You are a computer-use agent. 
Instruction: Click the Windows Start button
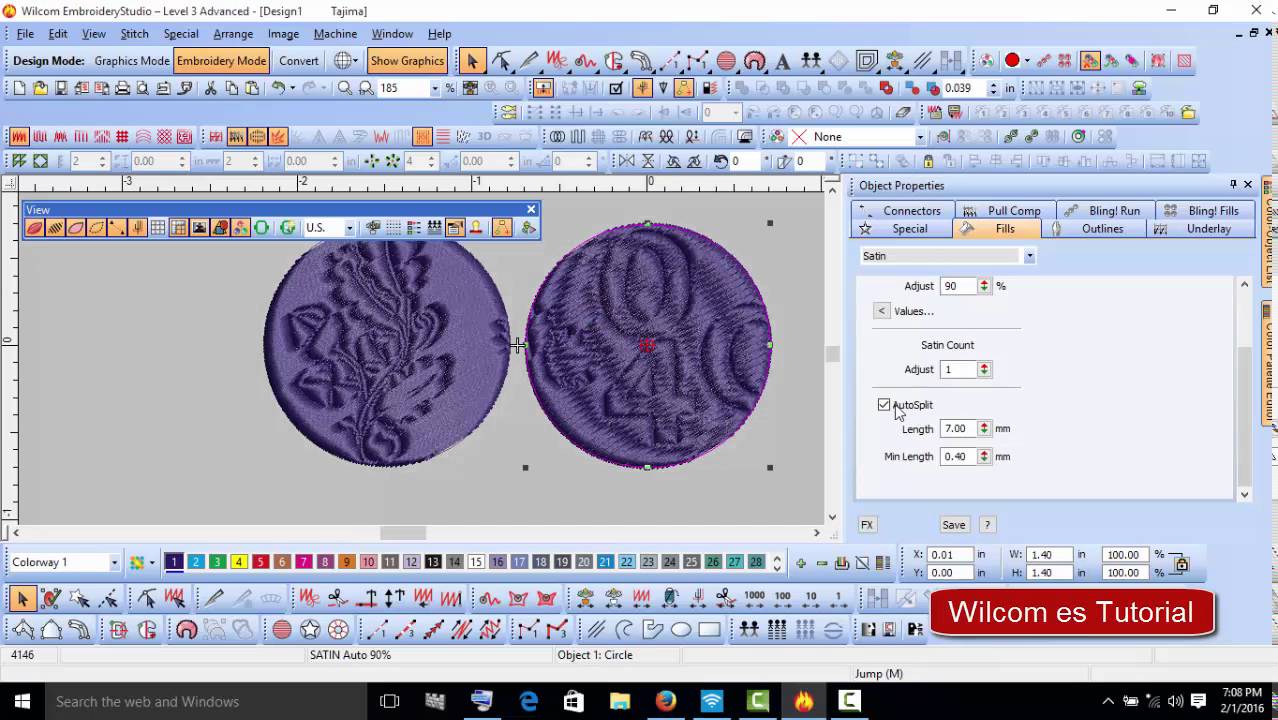pyautogui.click(x=22, y=702)
